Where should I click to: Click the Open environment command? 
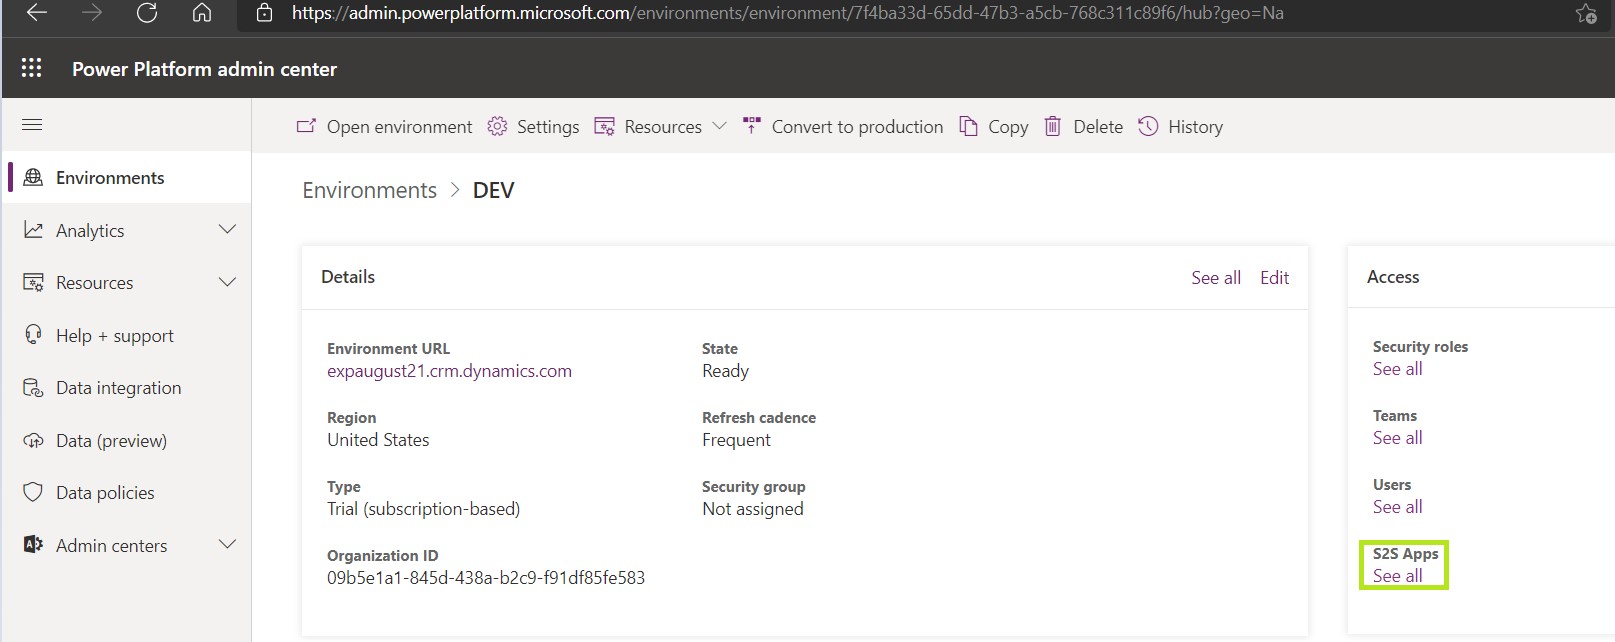(399, 127)
